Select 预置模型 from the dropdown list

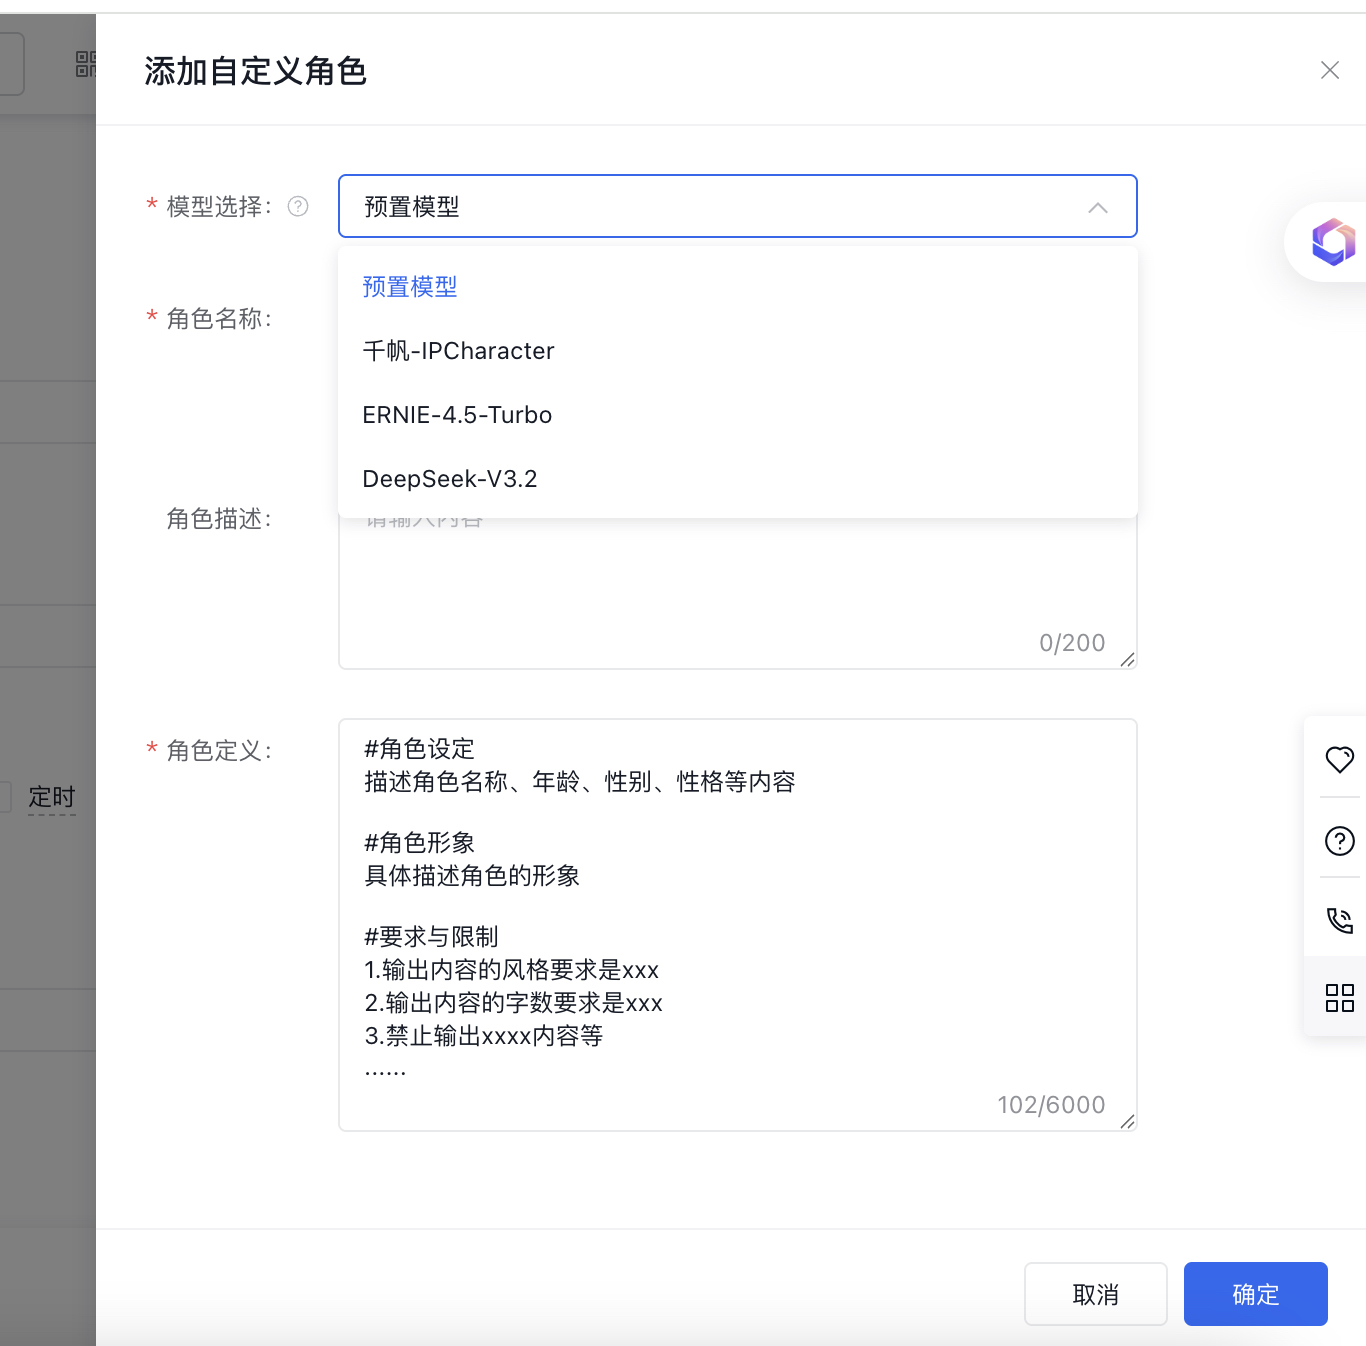[410, 287]
